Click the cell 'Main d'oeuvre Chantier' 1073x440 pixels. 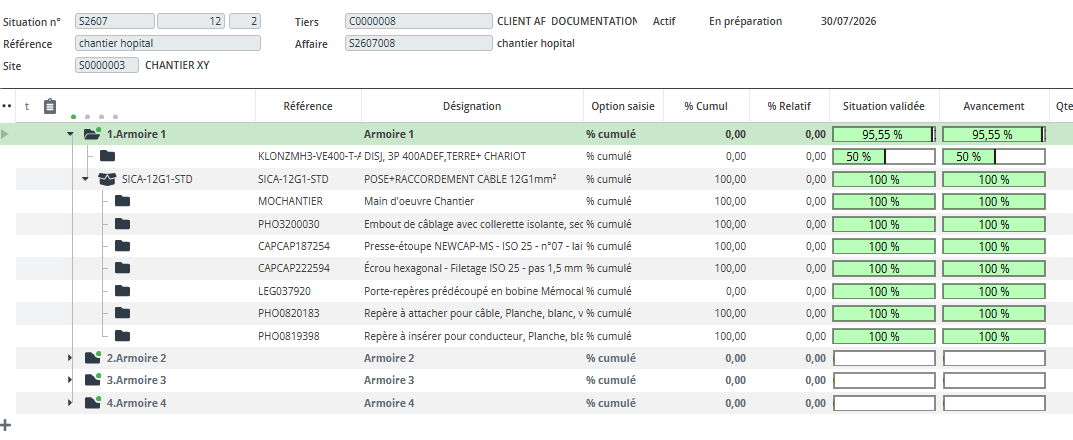coord(419,201)
